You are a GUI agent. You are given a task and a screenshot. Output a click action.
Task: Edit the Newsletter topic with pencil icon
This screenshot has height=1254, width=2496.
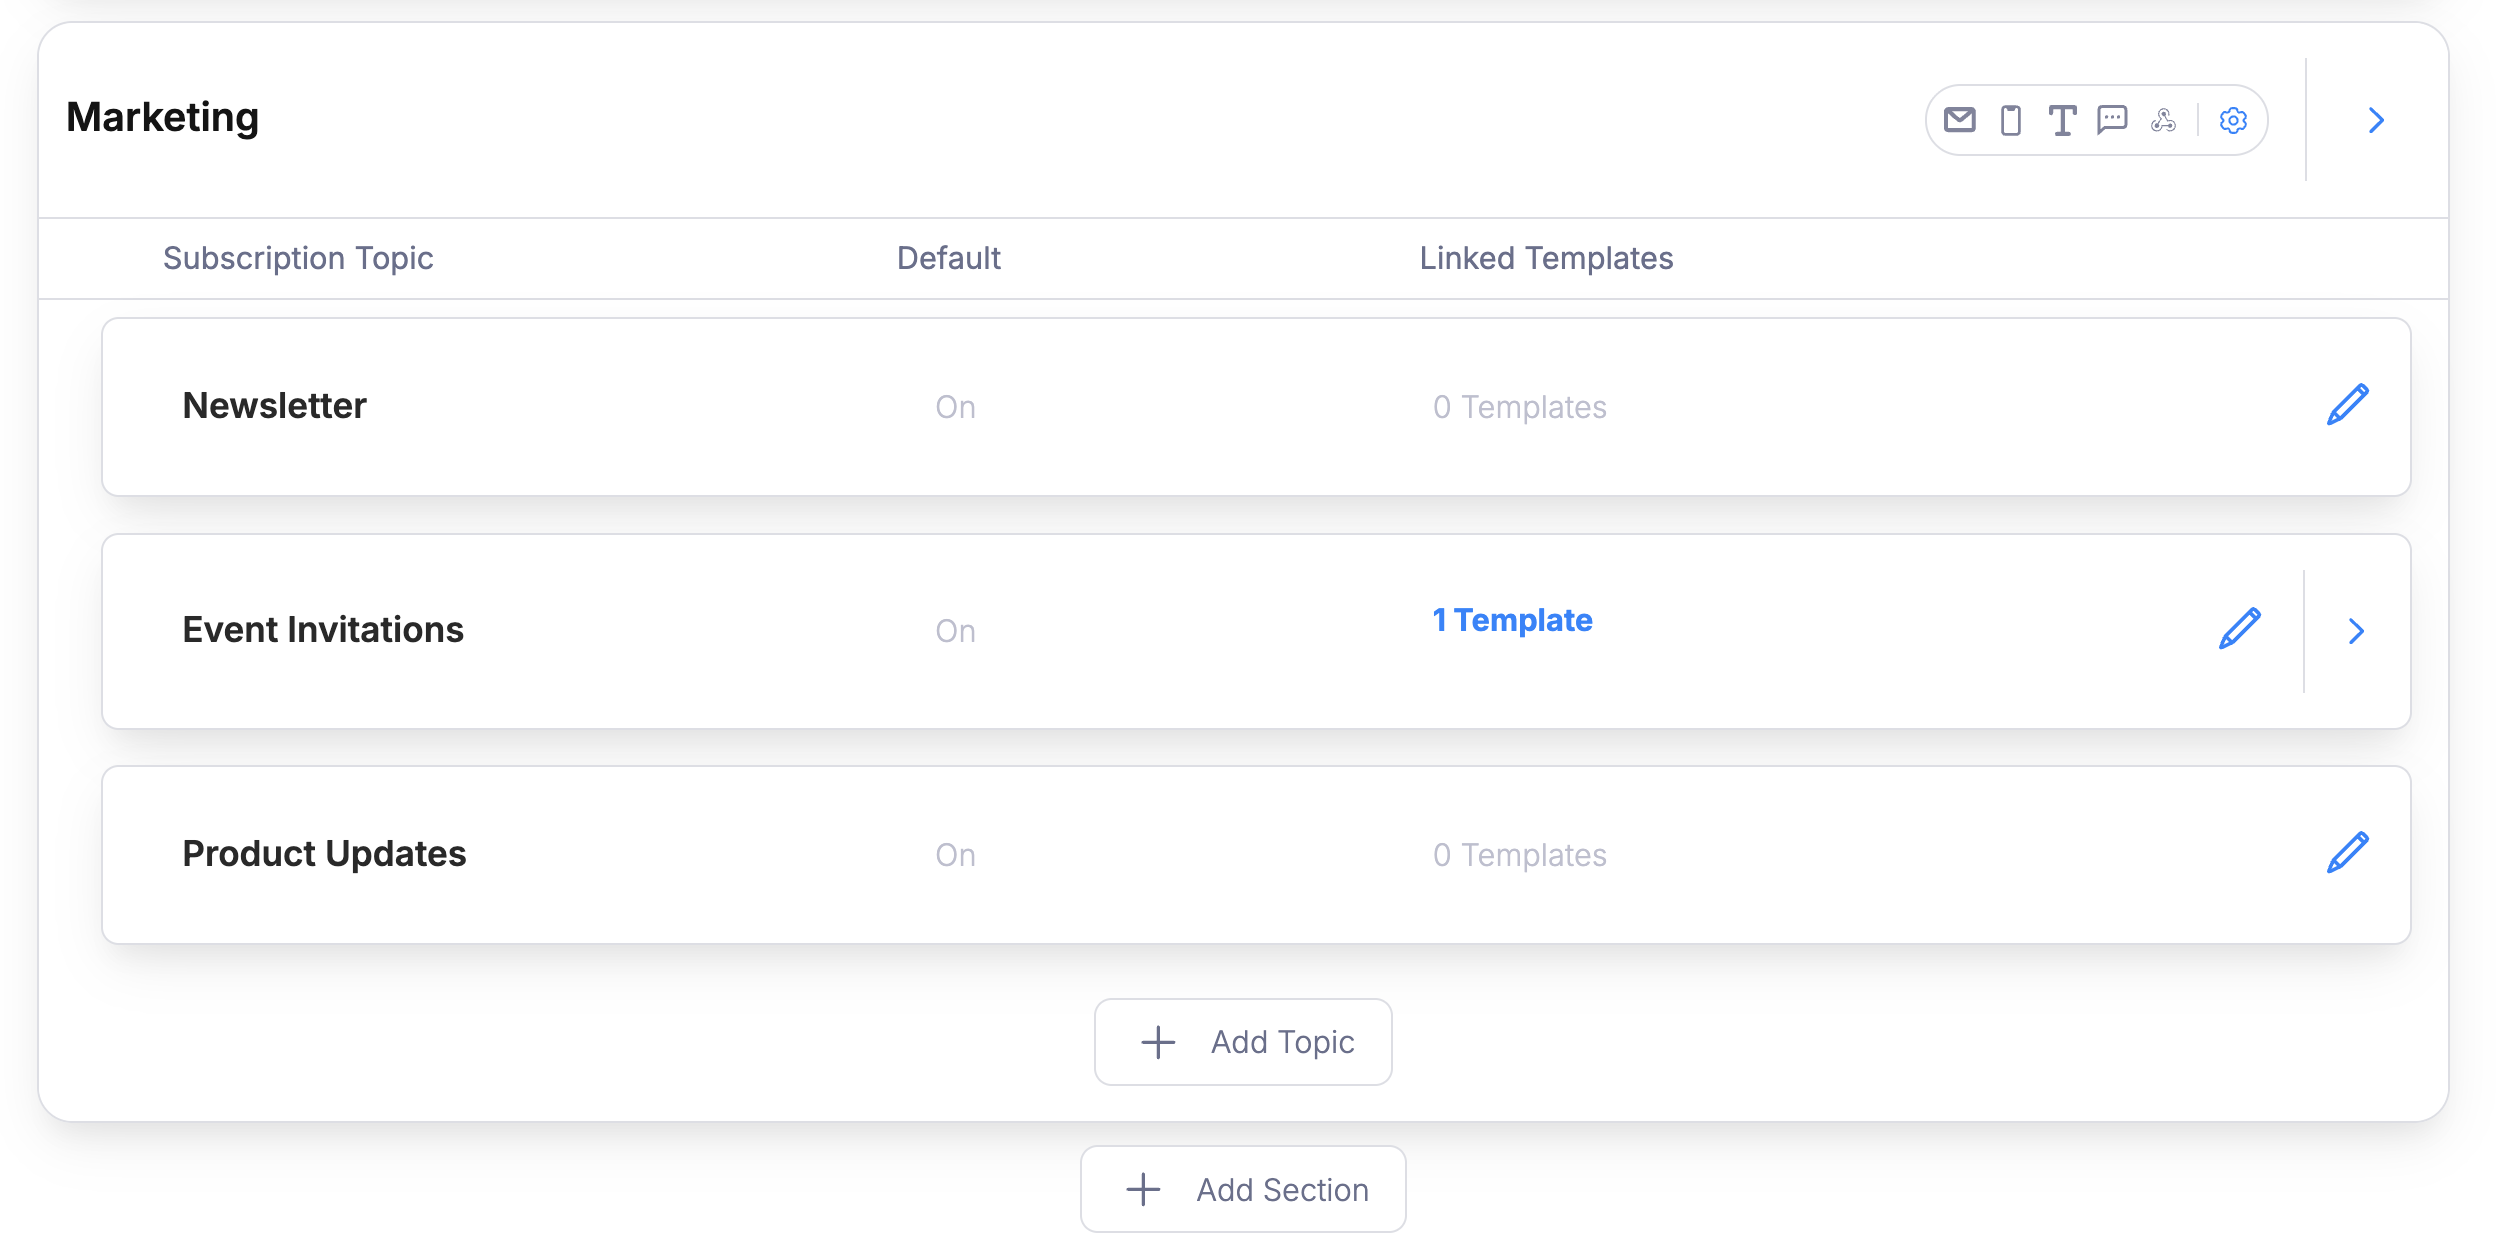pyautogui.click(x=2349, y=404)
